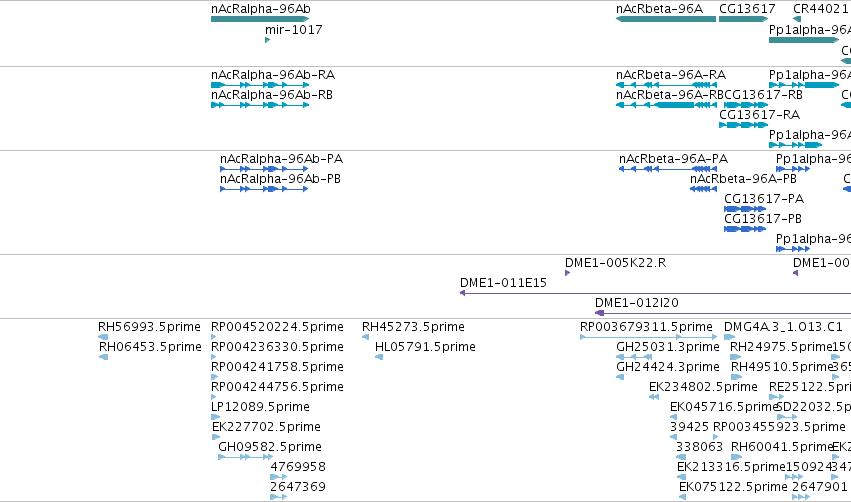
Task: Select the nAcRbeta-96A gene bar
Action: (x=666, y=19)
